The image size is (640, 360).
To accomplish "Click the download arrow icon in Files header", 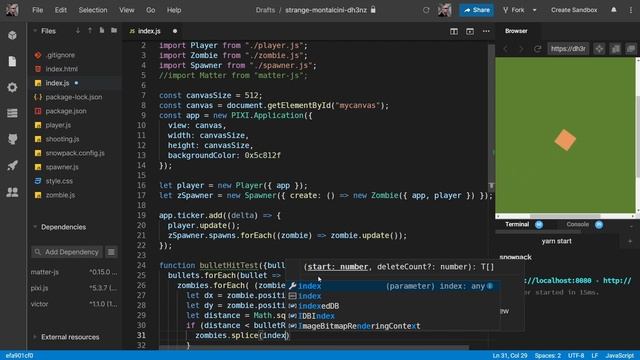I will click(78, 31).
